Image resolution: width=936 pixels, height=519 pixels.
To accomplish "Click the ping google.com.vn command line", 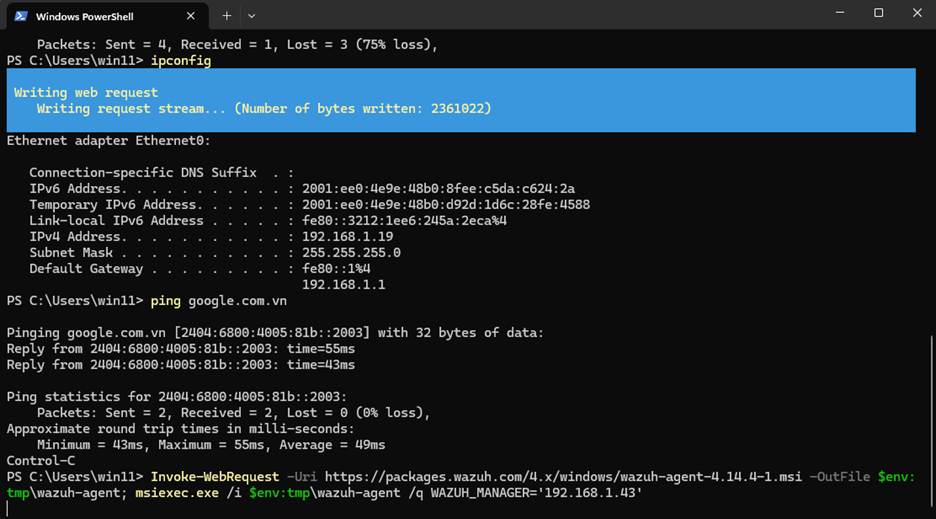I will (218, 301).
